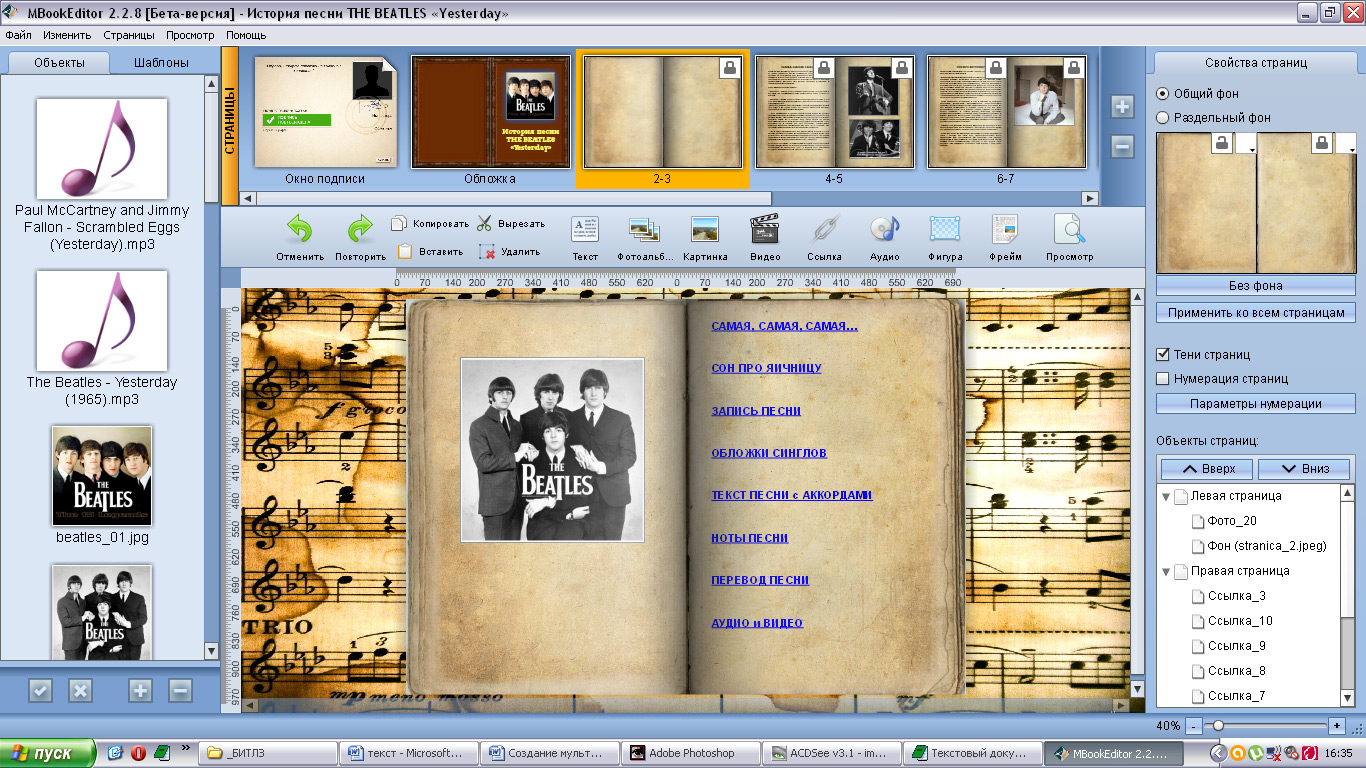Viewport: 1366px width, 768px height.
Task: Switch to the Шаблоны tab
Action: pos(162,62)
